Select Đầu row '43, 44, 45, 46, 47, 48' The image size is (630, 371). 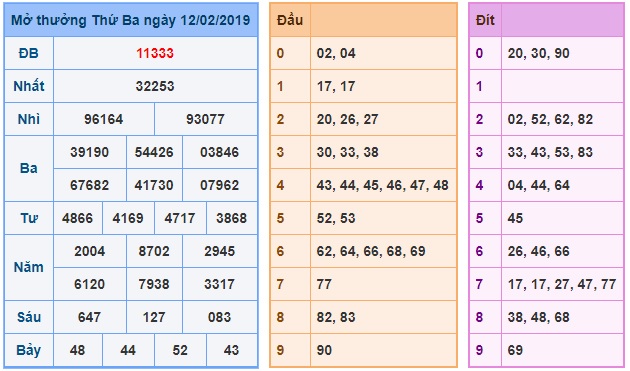pos(382,185)
